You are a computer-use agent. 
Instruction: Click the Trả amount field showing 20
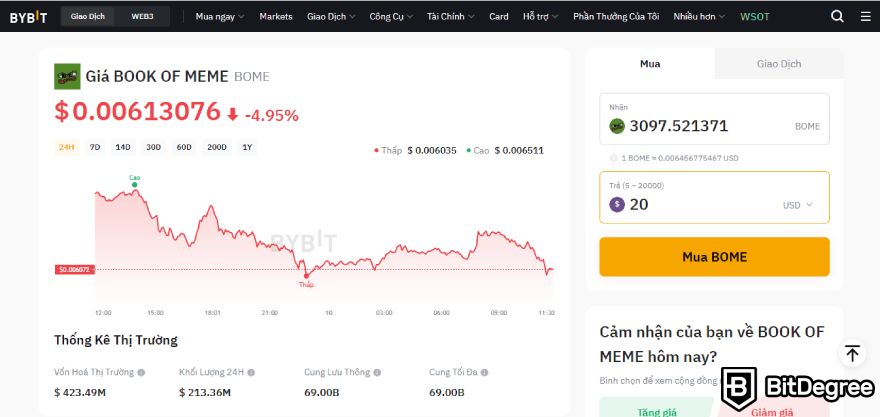(x=714, y=198)
